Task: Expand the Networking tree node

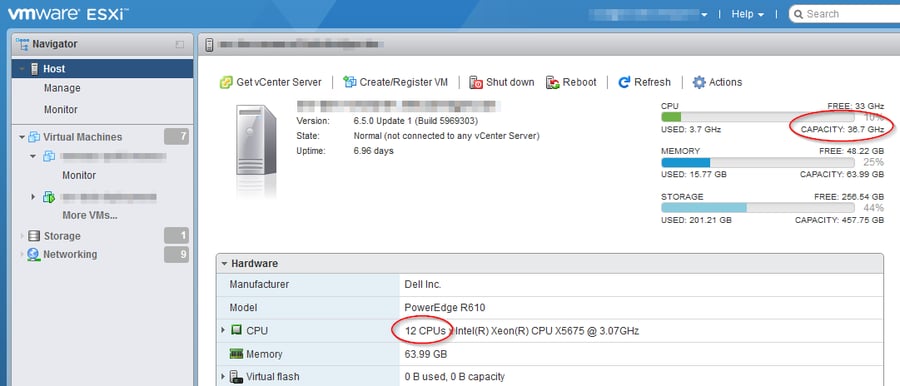Action: click(22, 254)
